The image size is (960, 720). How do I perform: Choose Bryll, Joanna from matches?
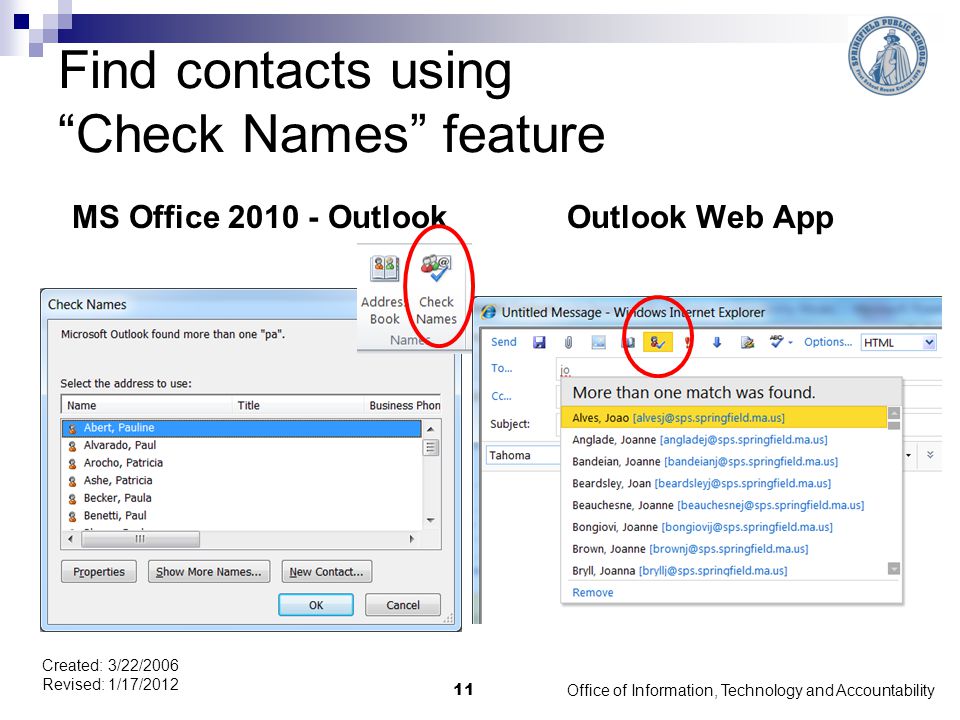click(x=724, y=571)
